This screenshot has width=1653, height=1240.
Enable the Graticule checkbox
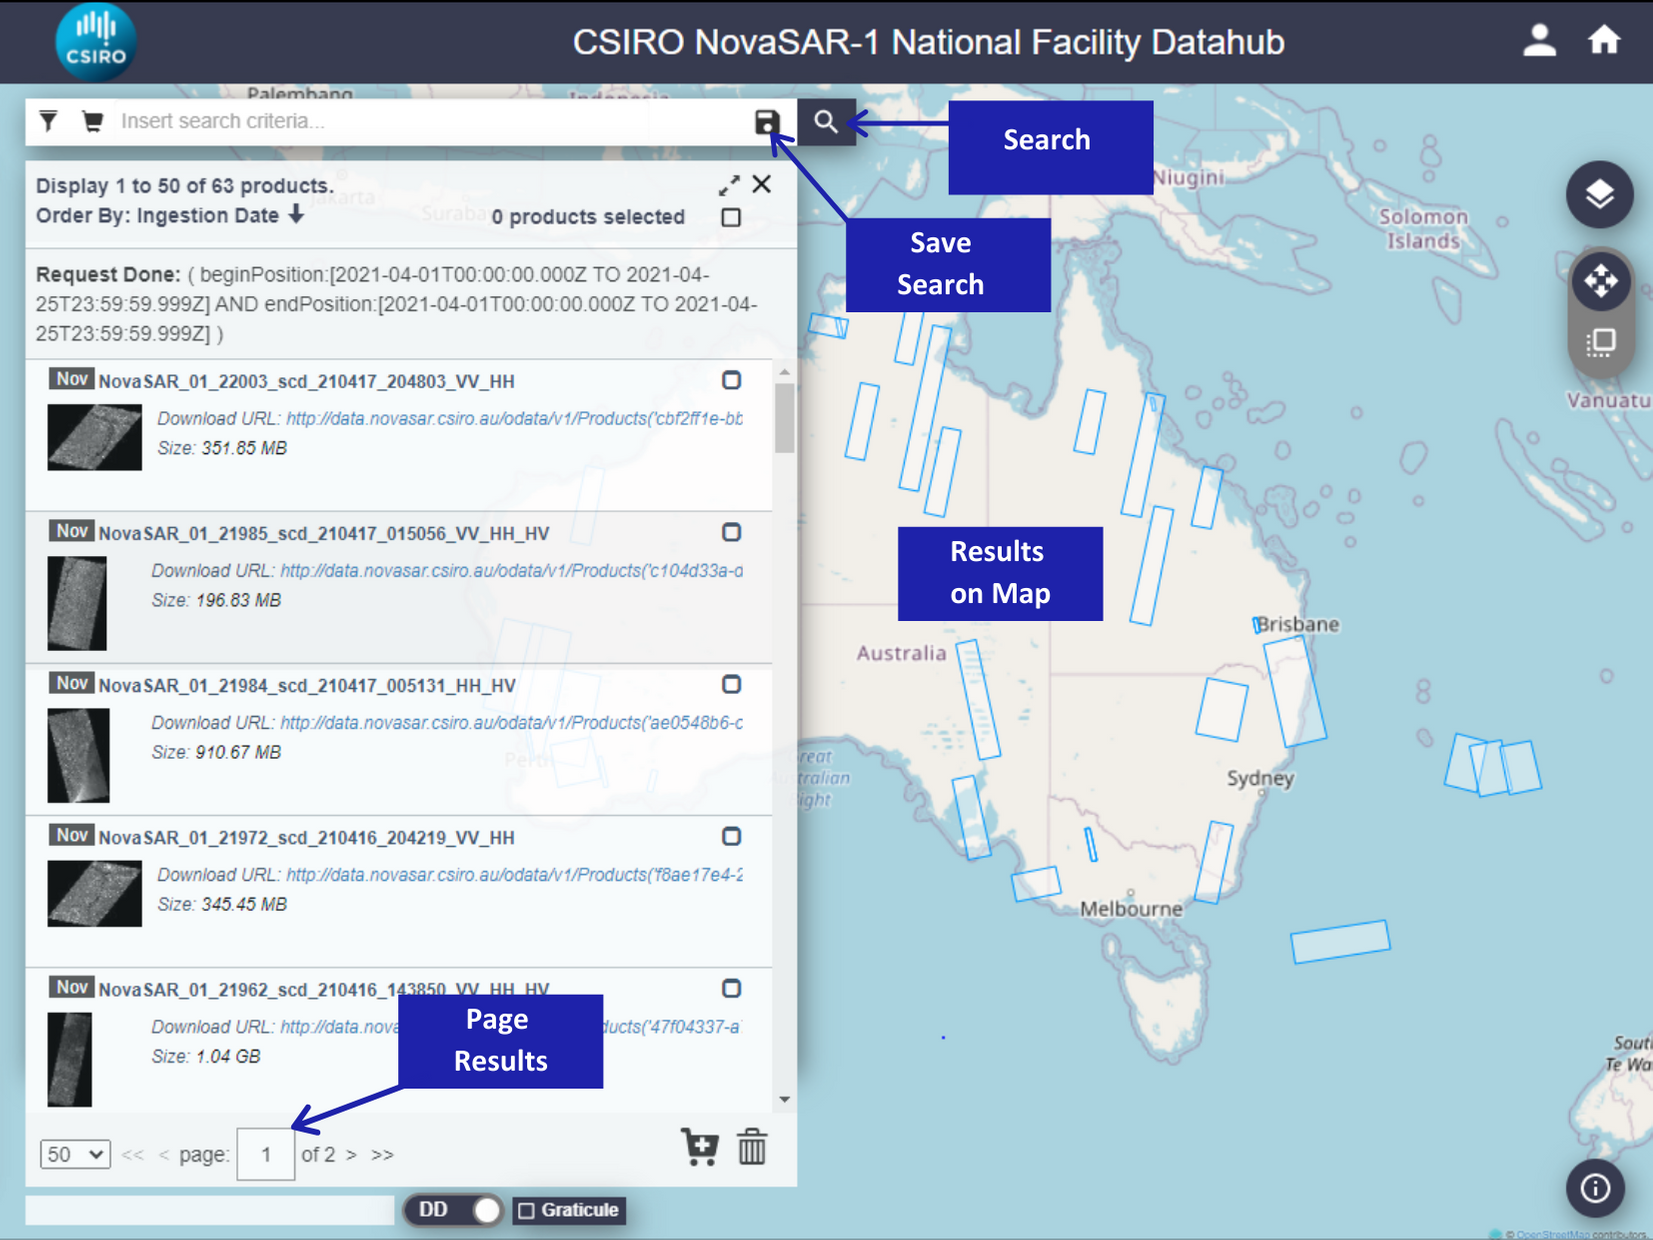click(x=527, y=1210)
